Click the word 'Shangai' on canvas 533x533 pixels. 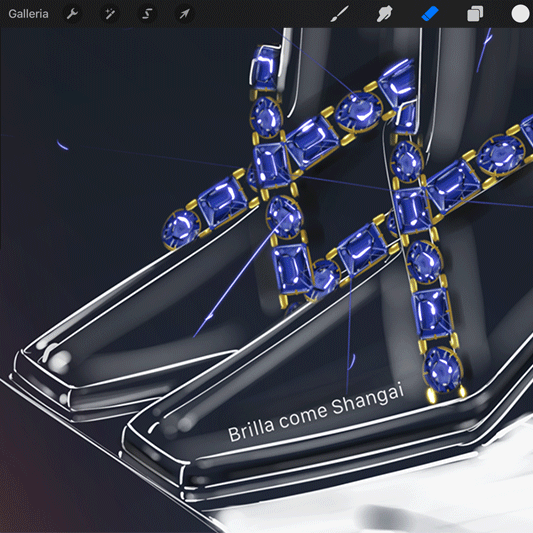click(x=368, y=399)
